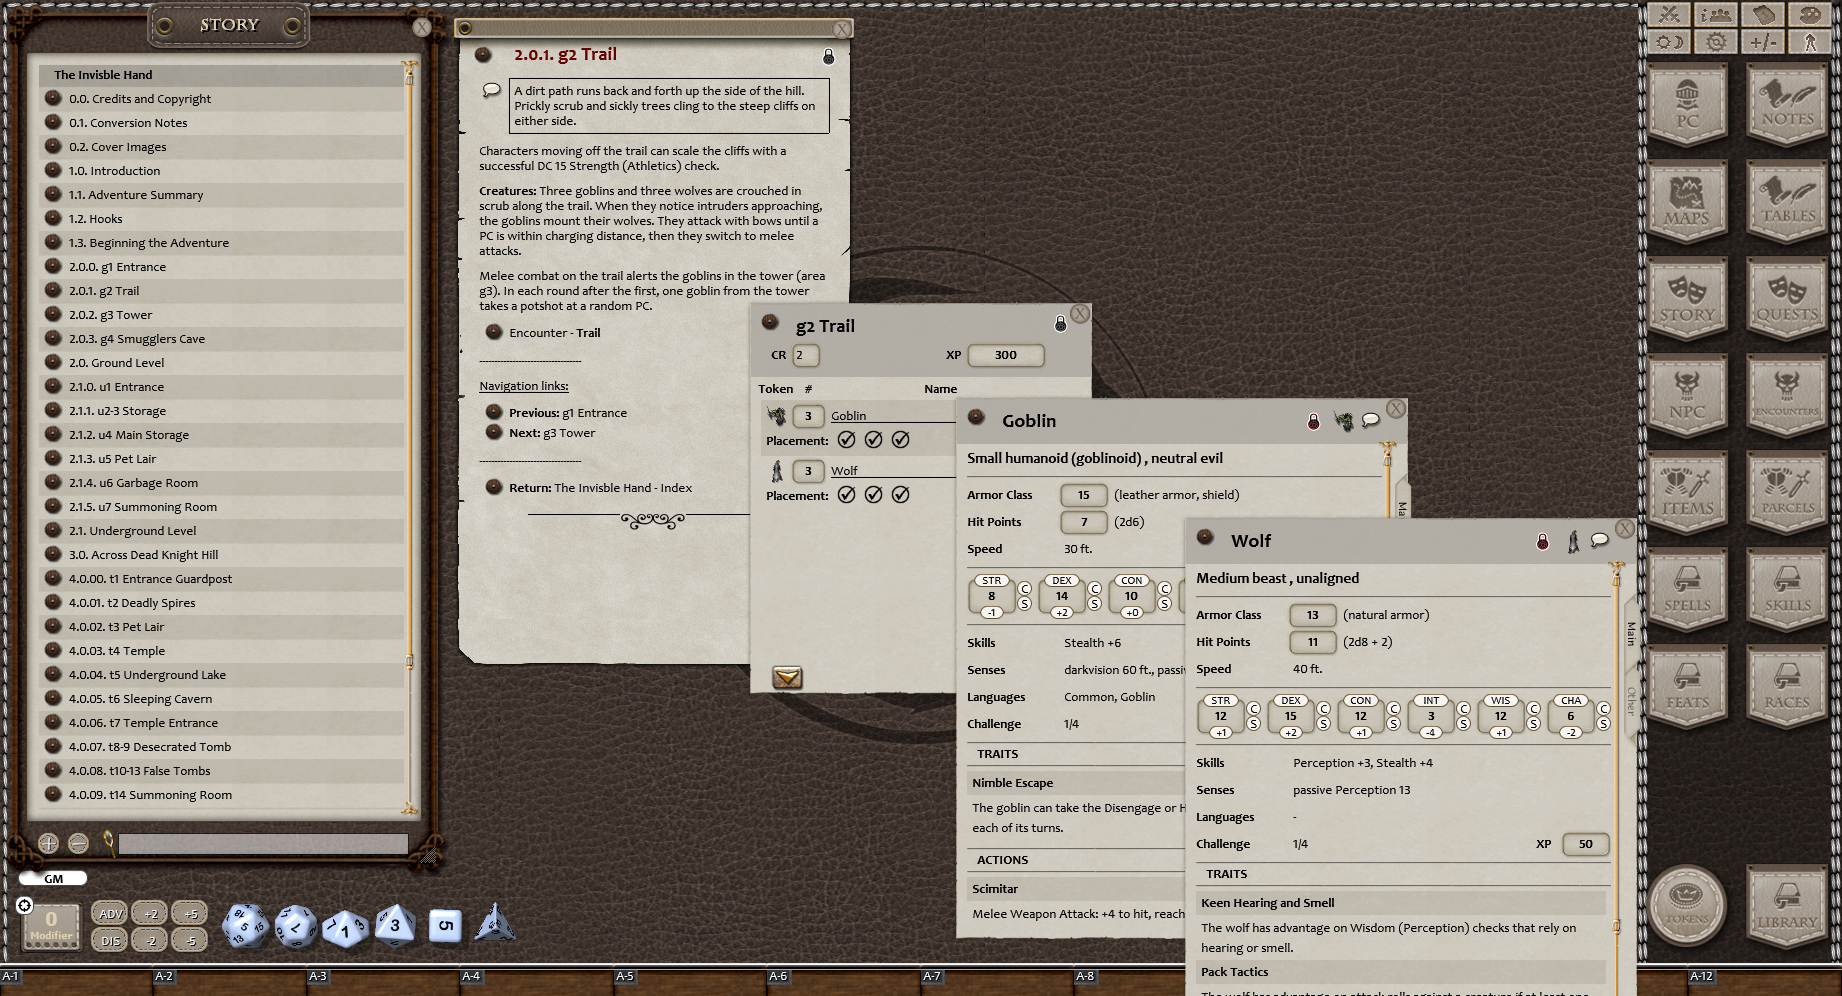Toggle the lock on the g2 Trail story window
Image resolution: width=1842 pixels, height=996 pixels.
828,57
